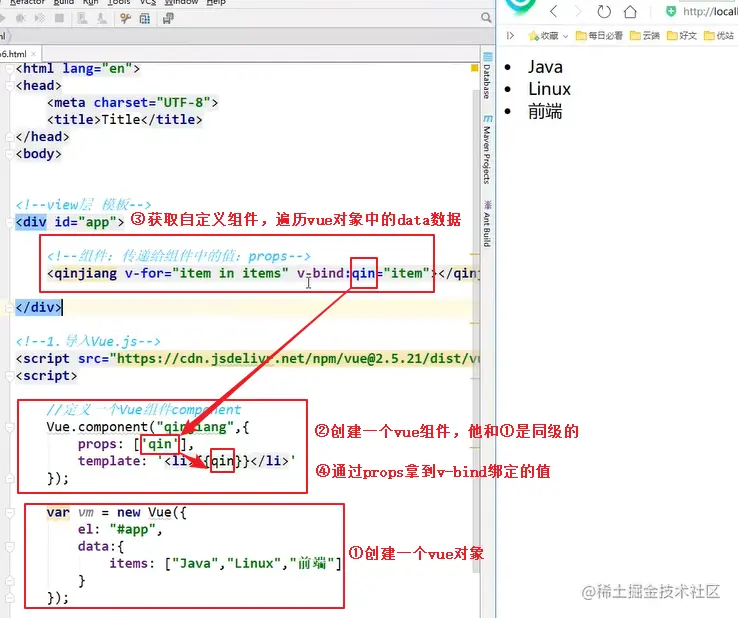Open the Database tool window
This screenshot has height=618, width=738.
[487, 76]
